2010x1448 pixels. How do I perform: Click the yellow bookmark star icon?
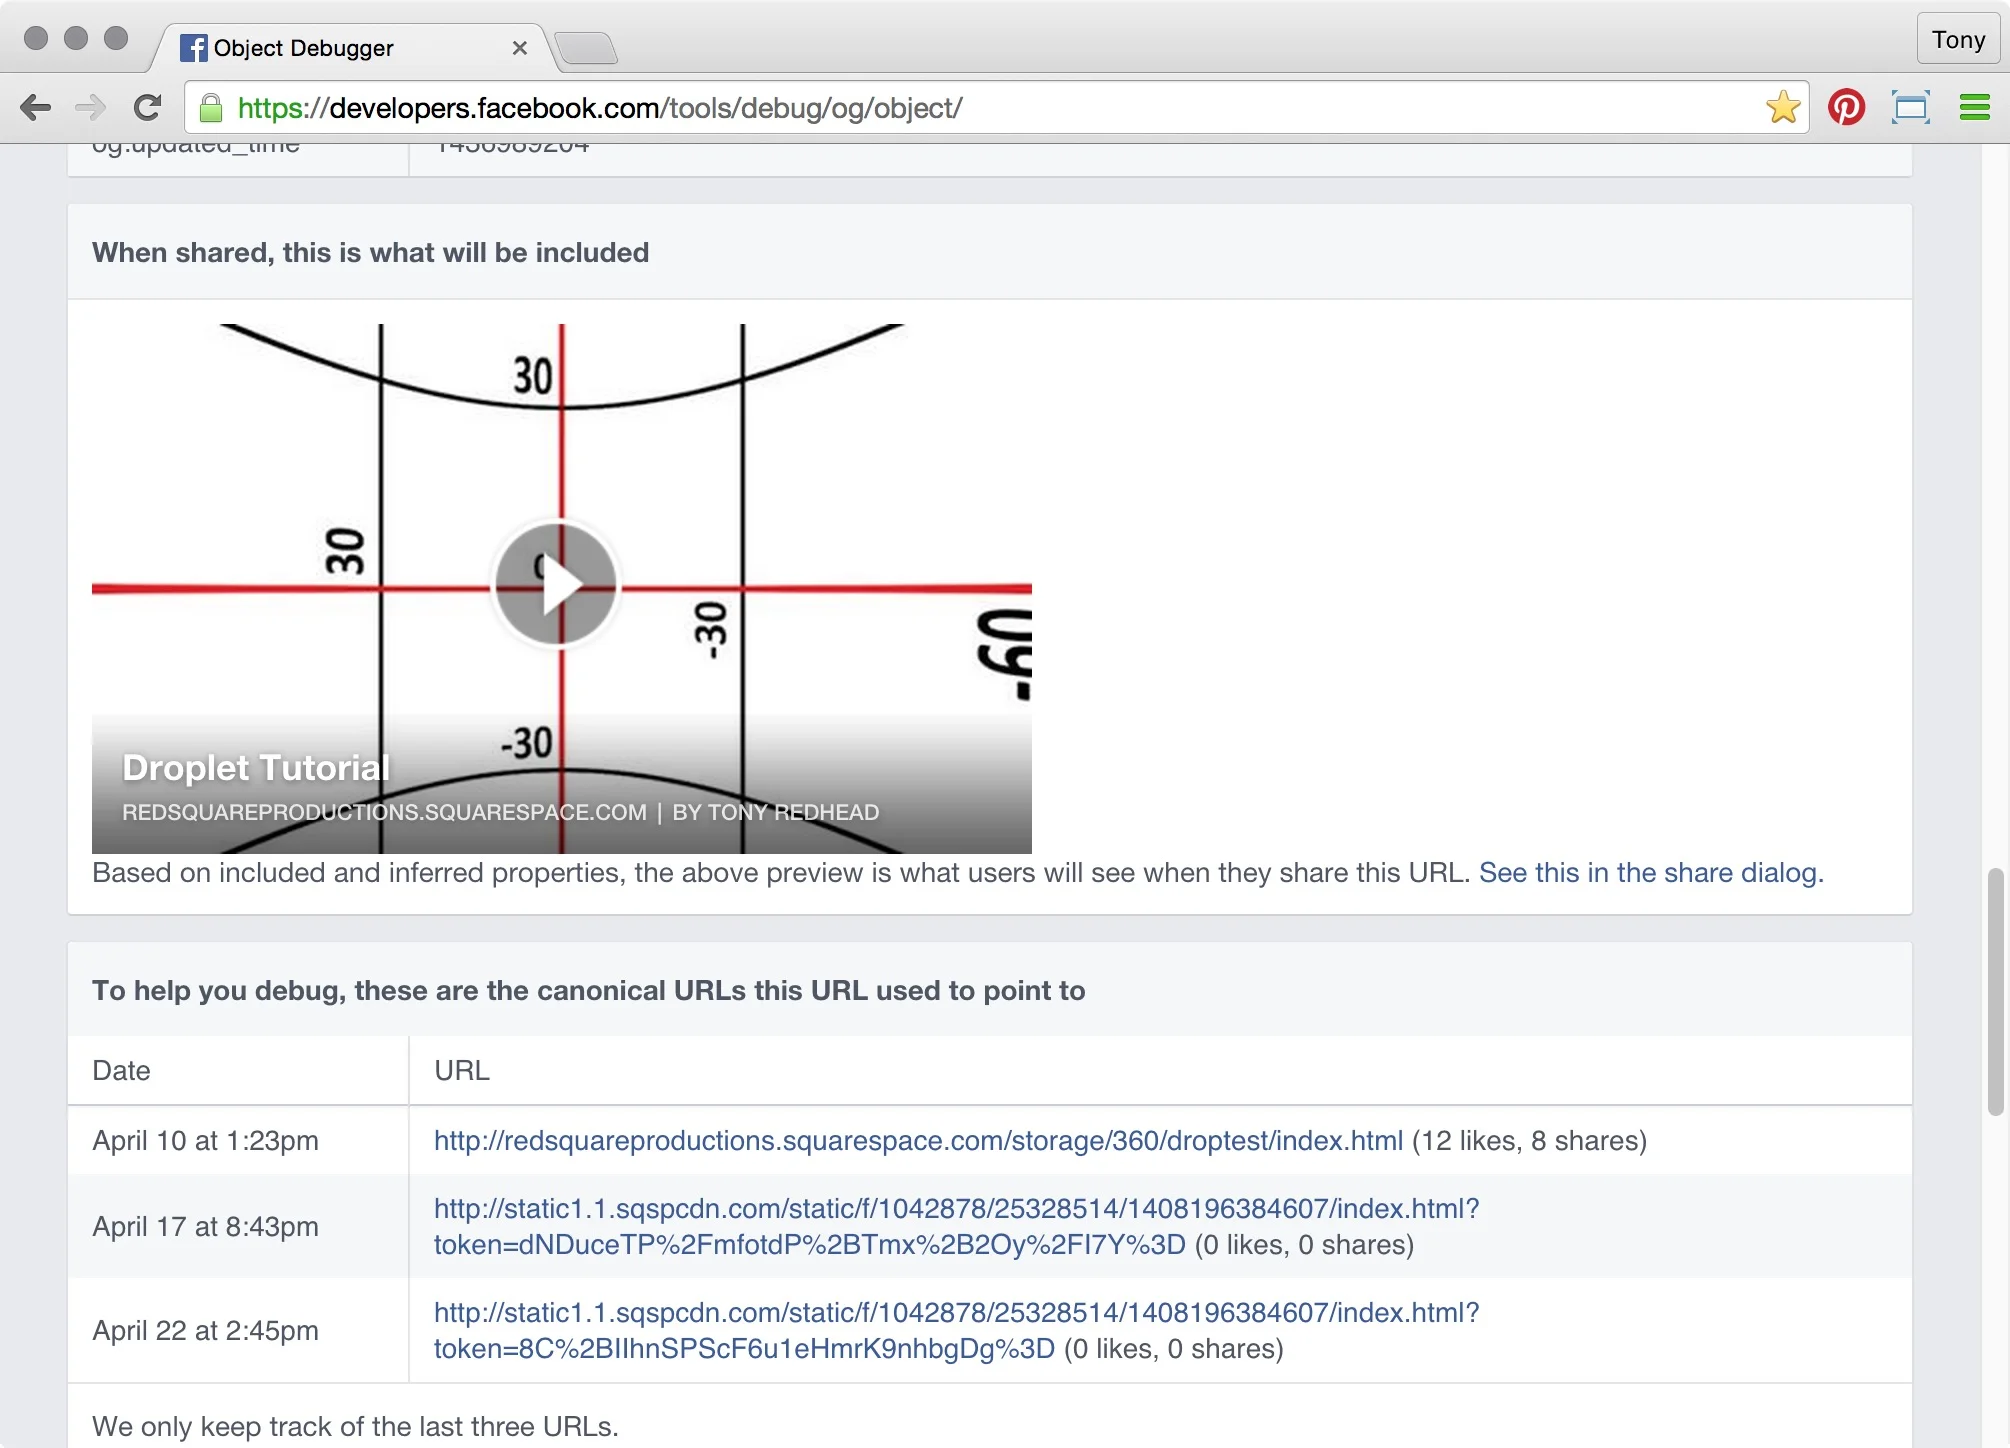[1782, 108]
